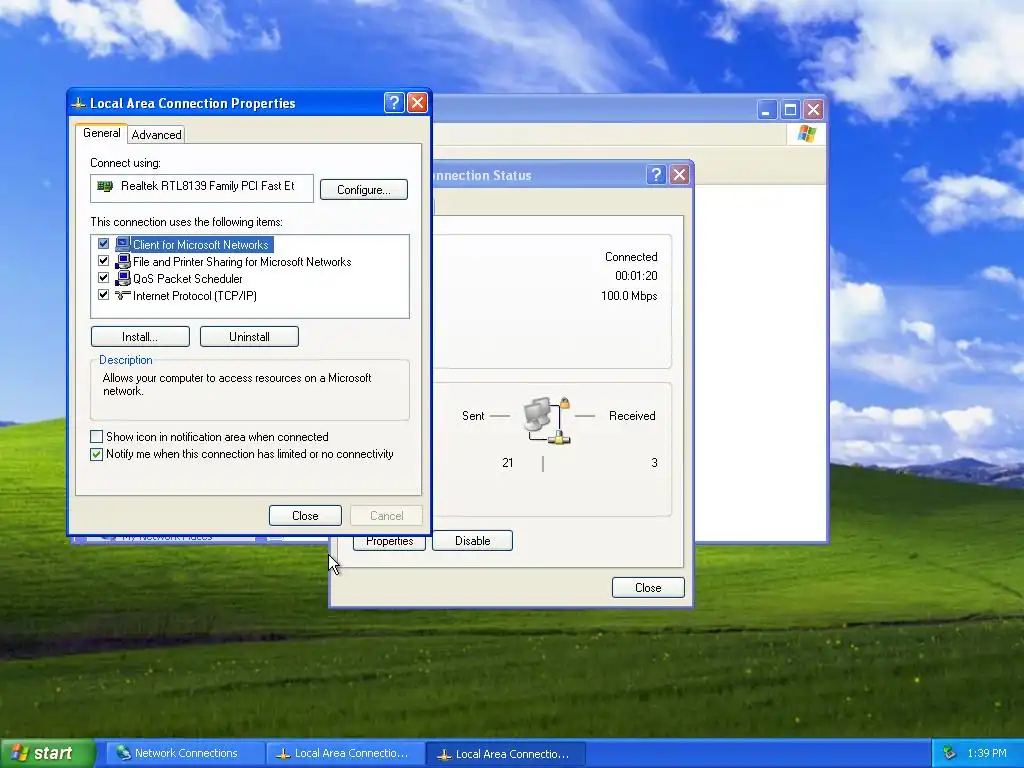Select QoS Packet Scheduler text row
1024x768 pixels.
187,279
